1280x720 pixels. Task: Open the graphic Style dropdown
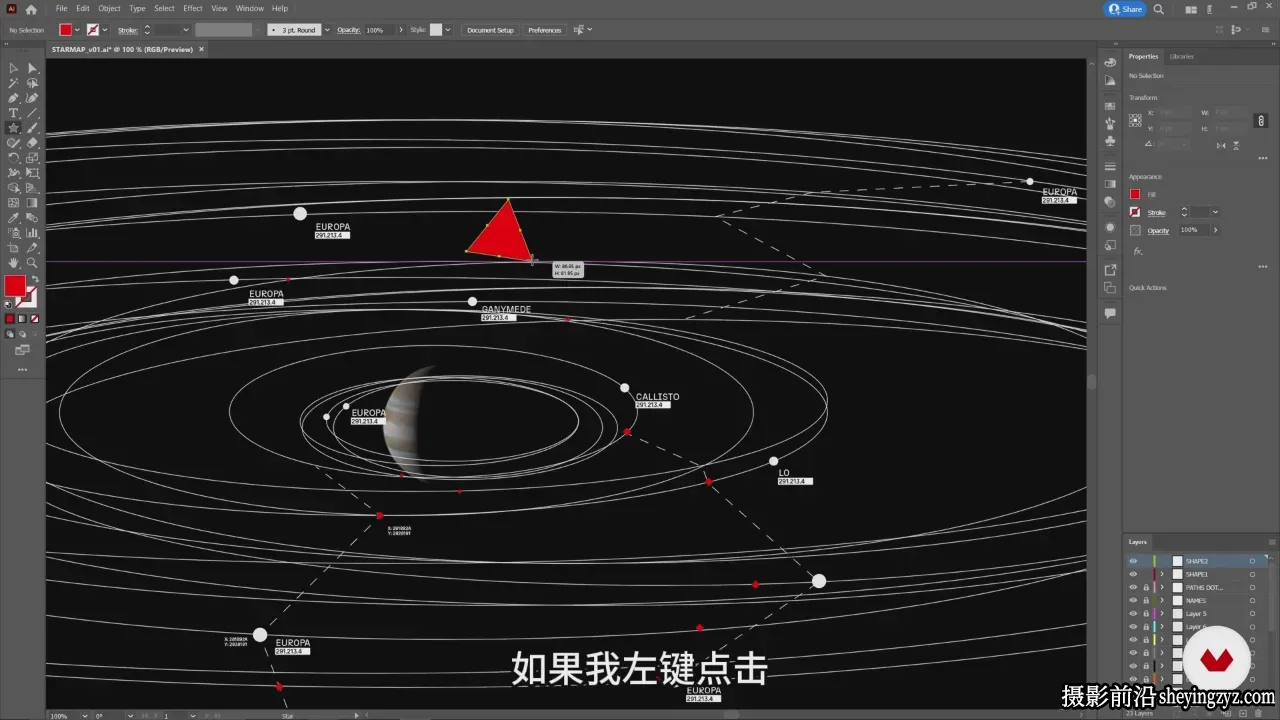(448, 30)
